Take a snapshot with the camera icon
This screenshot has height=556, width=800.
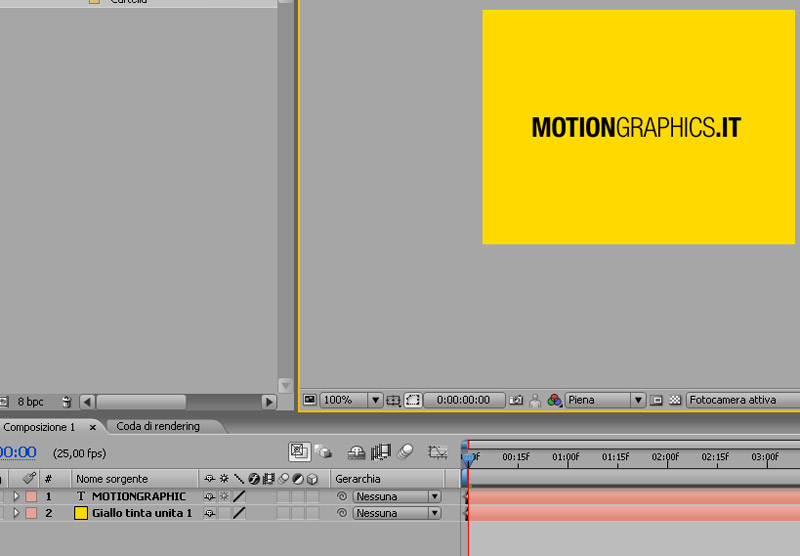point(516,400)
